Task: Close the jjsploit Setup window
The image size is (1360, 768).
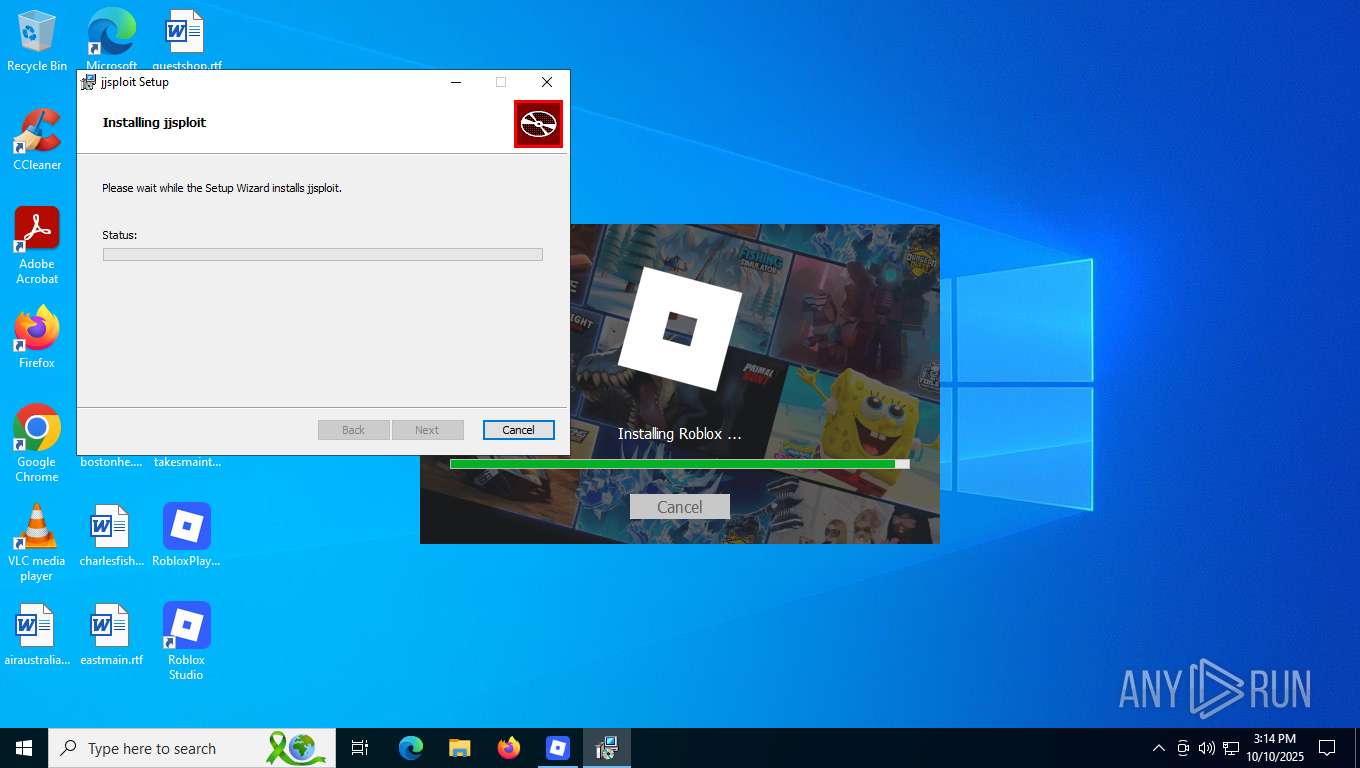Action: [x=546, y=82]
